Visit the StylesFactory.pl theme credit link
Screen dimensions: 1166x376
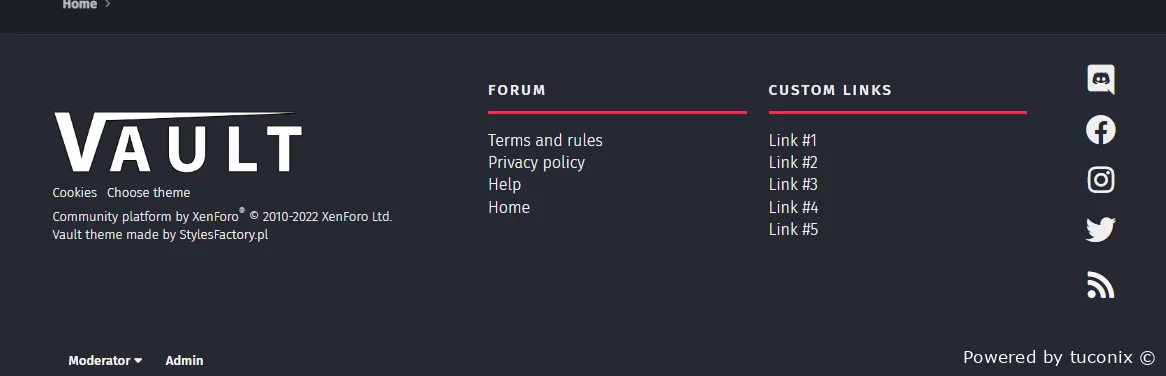[223, 235]
